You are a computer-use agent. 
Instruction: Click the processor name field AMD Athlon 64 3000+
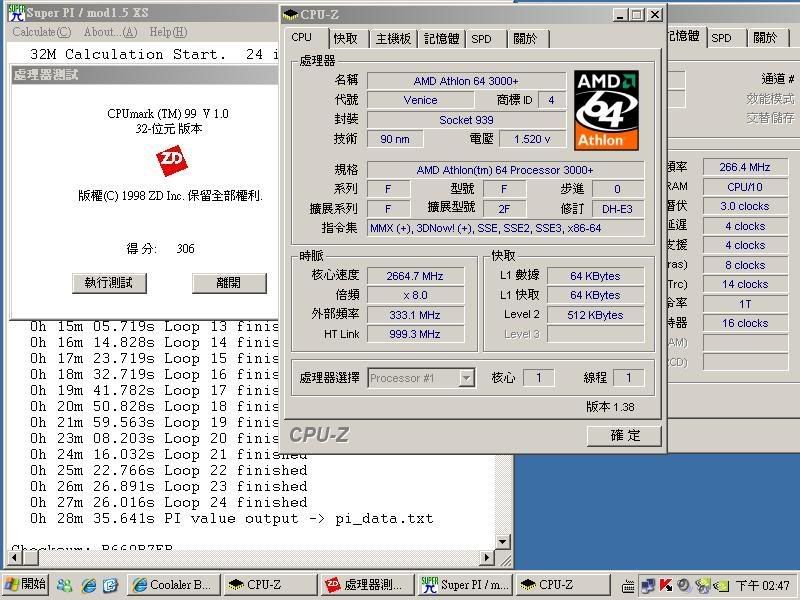(466, 81)
